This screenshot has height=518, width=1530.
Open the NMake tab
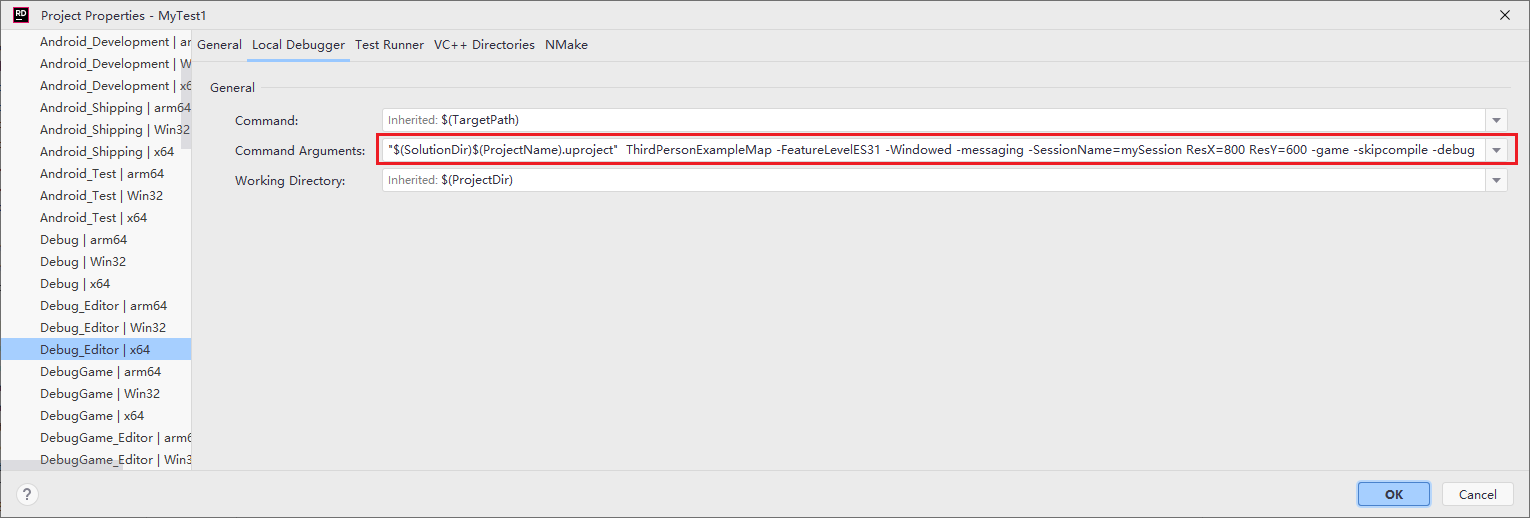(x=567, y=45)
